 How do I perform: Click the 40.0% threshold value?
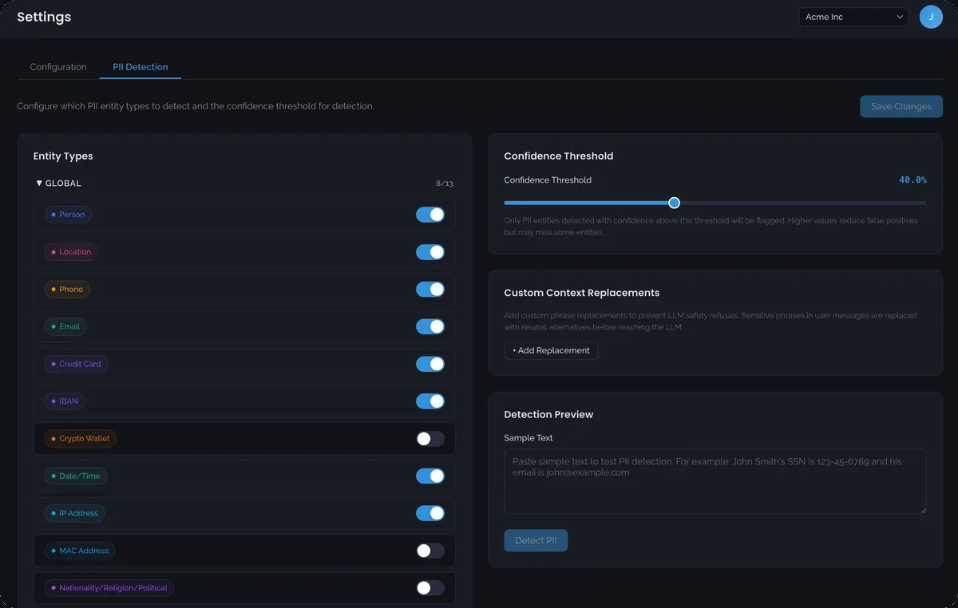tap(912, 180)
